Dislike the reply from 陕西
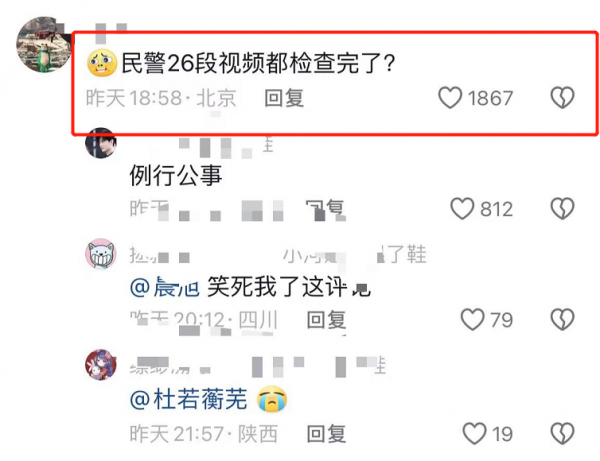 click(x=562, y=433)
